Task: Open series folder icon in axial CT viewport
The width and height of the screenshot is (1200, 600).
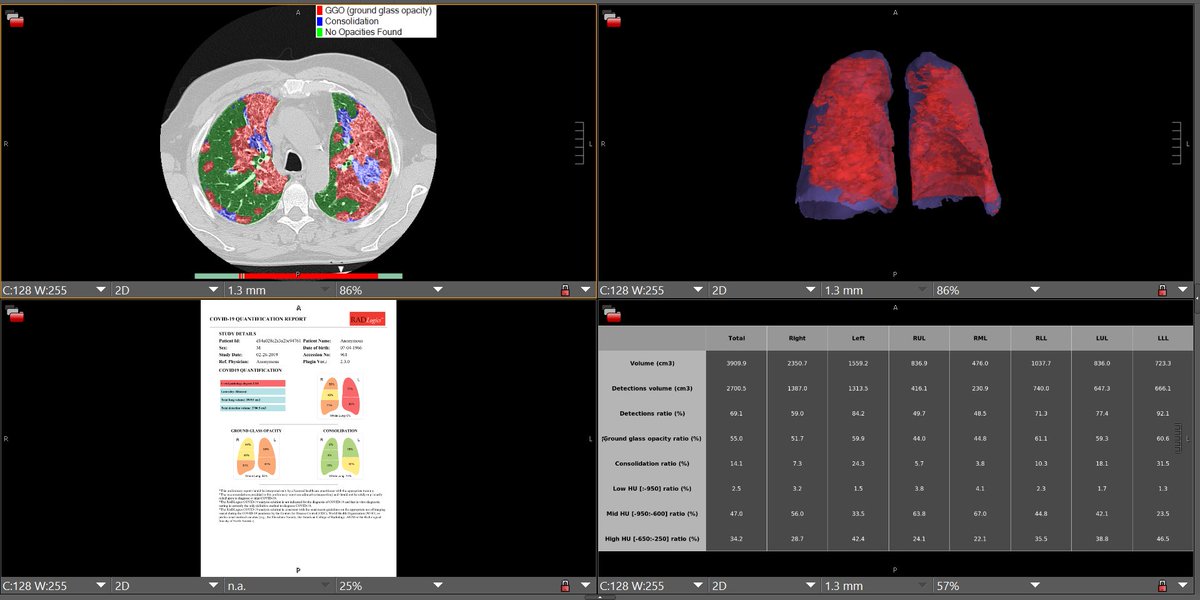Action: tap(15, 19)
